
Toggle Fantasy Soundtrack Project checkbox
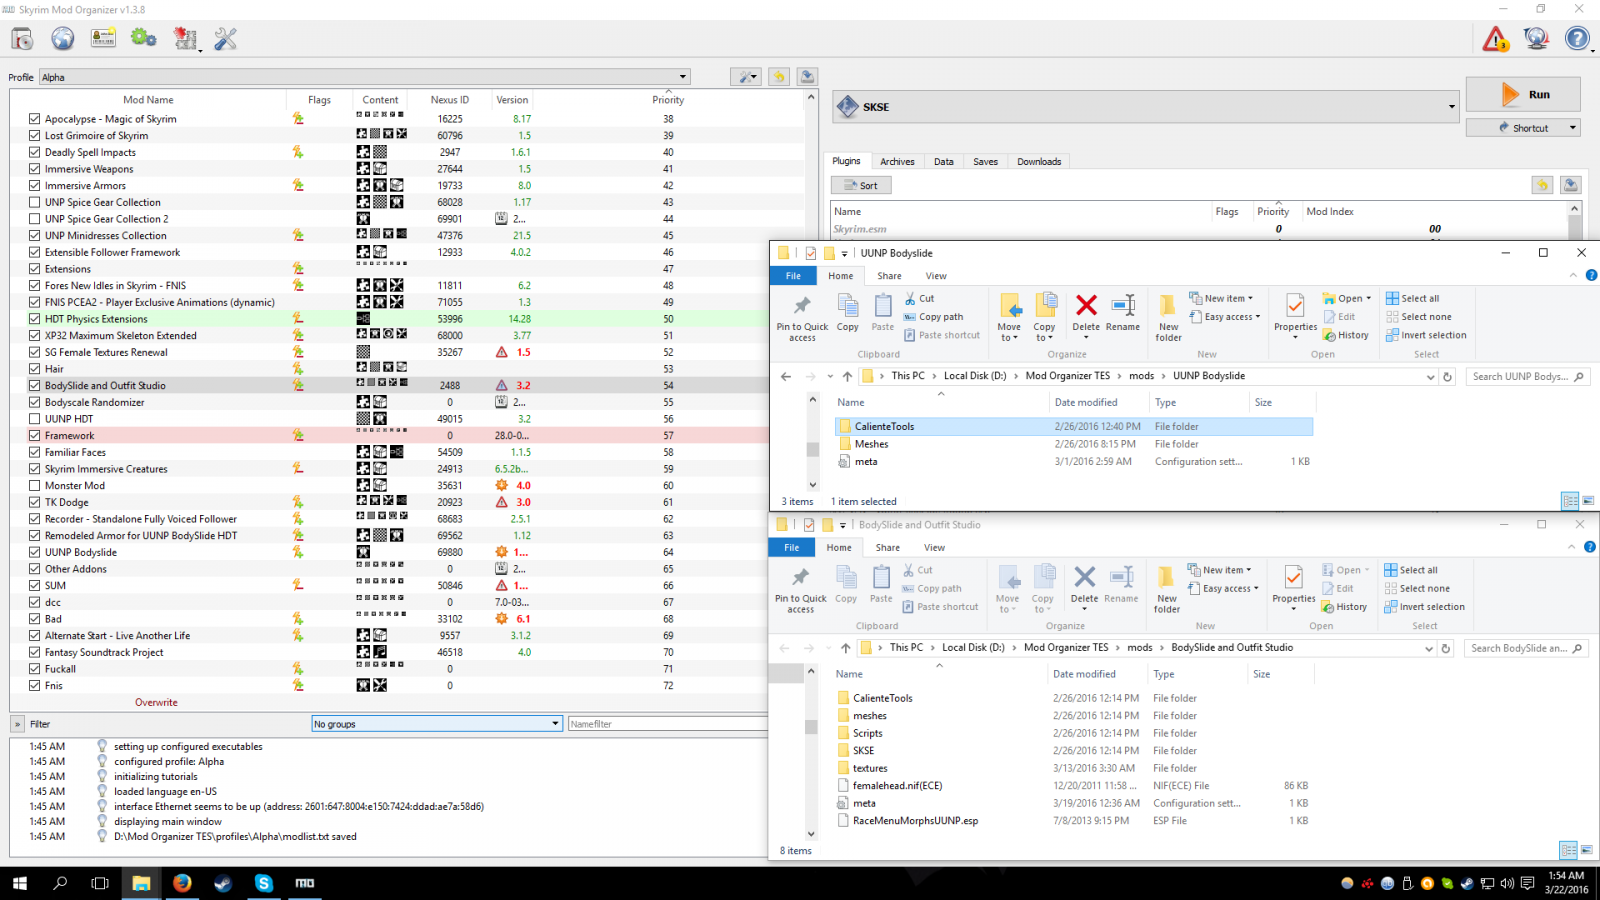tap(35, 652)
